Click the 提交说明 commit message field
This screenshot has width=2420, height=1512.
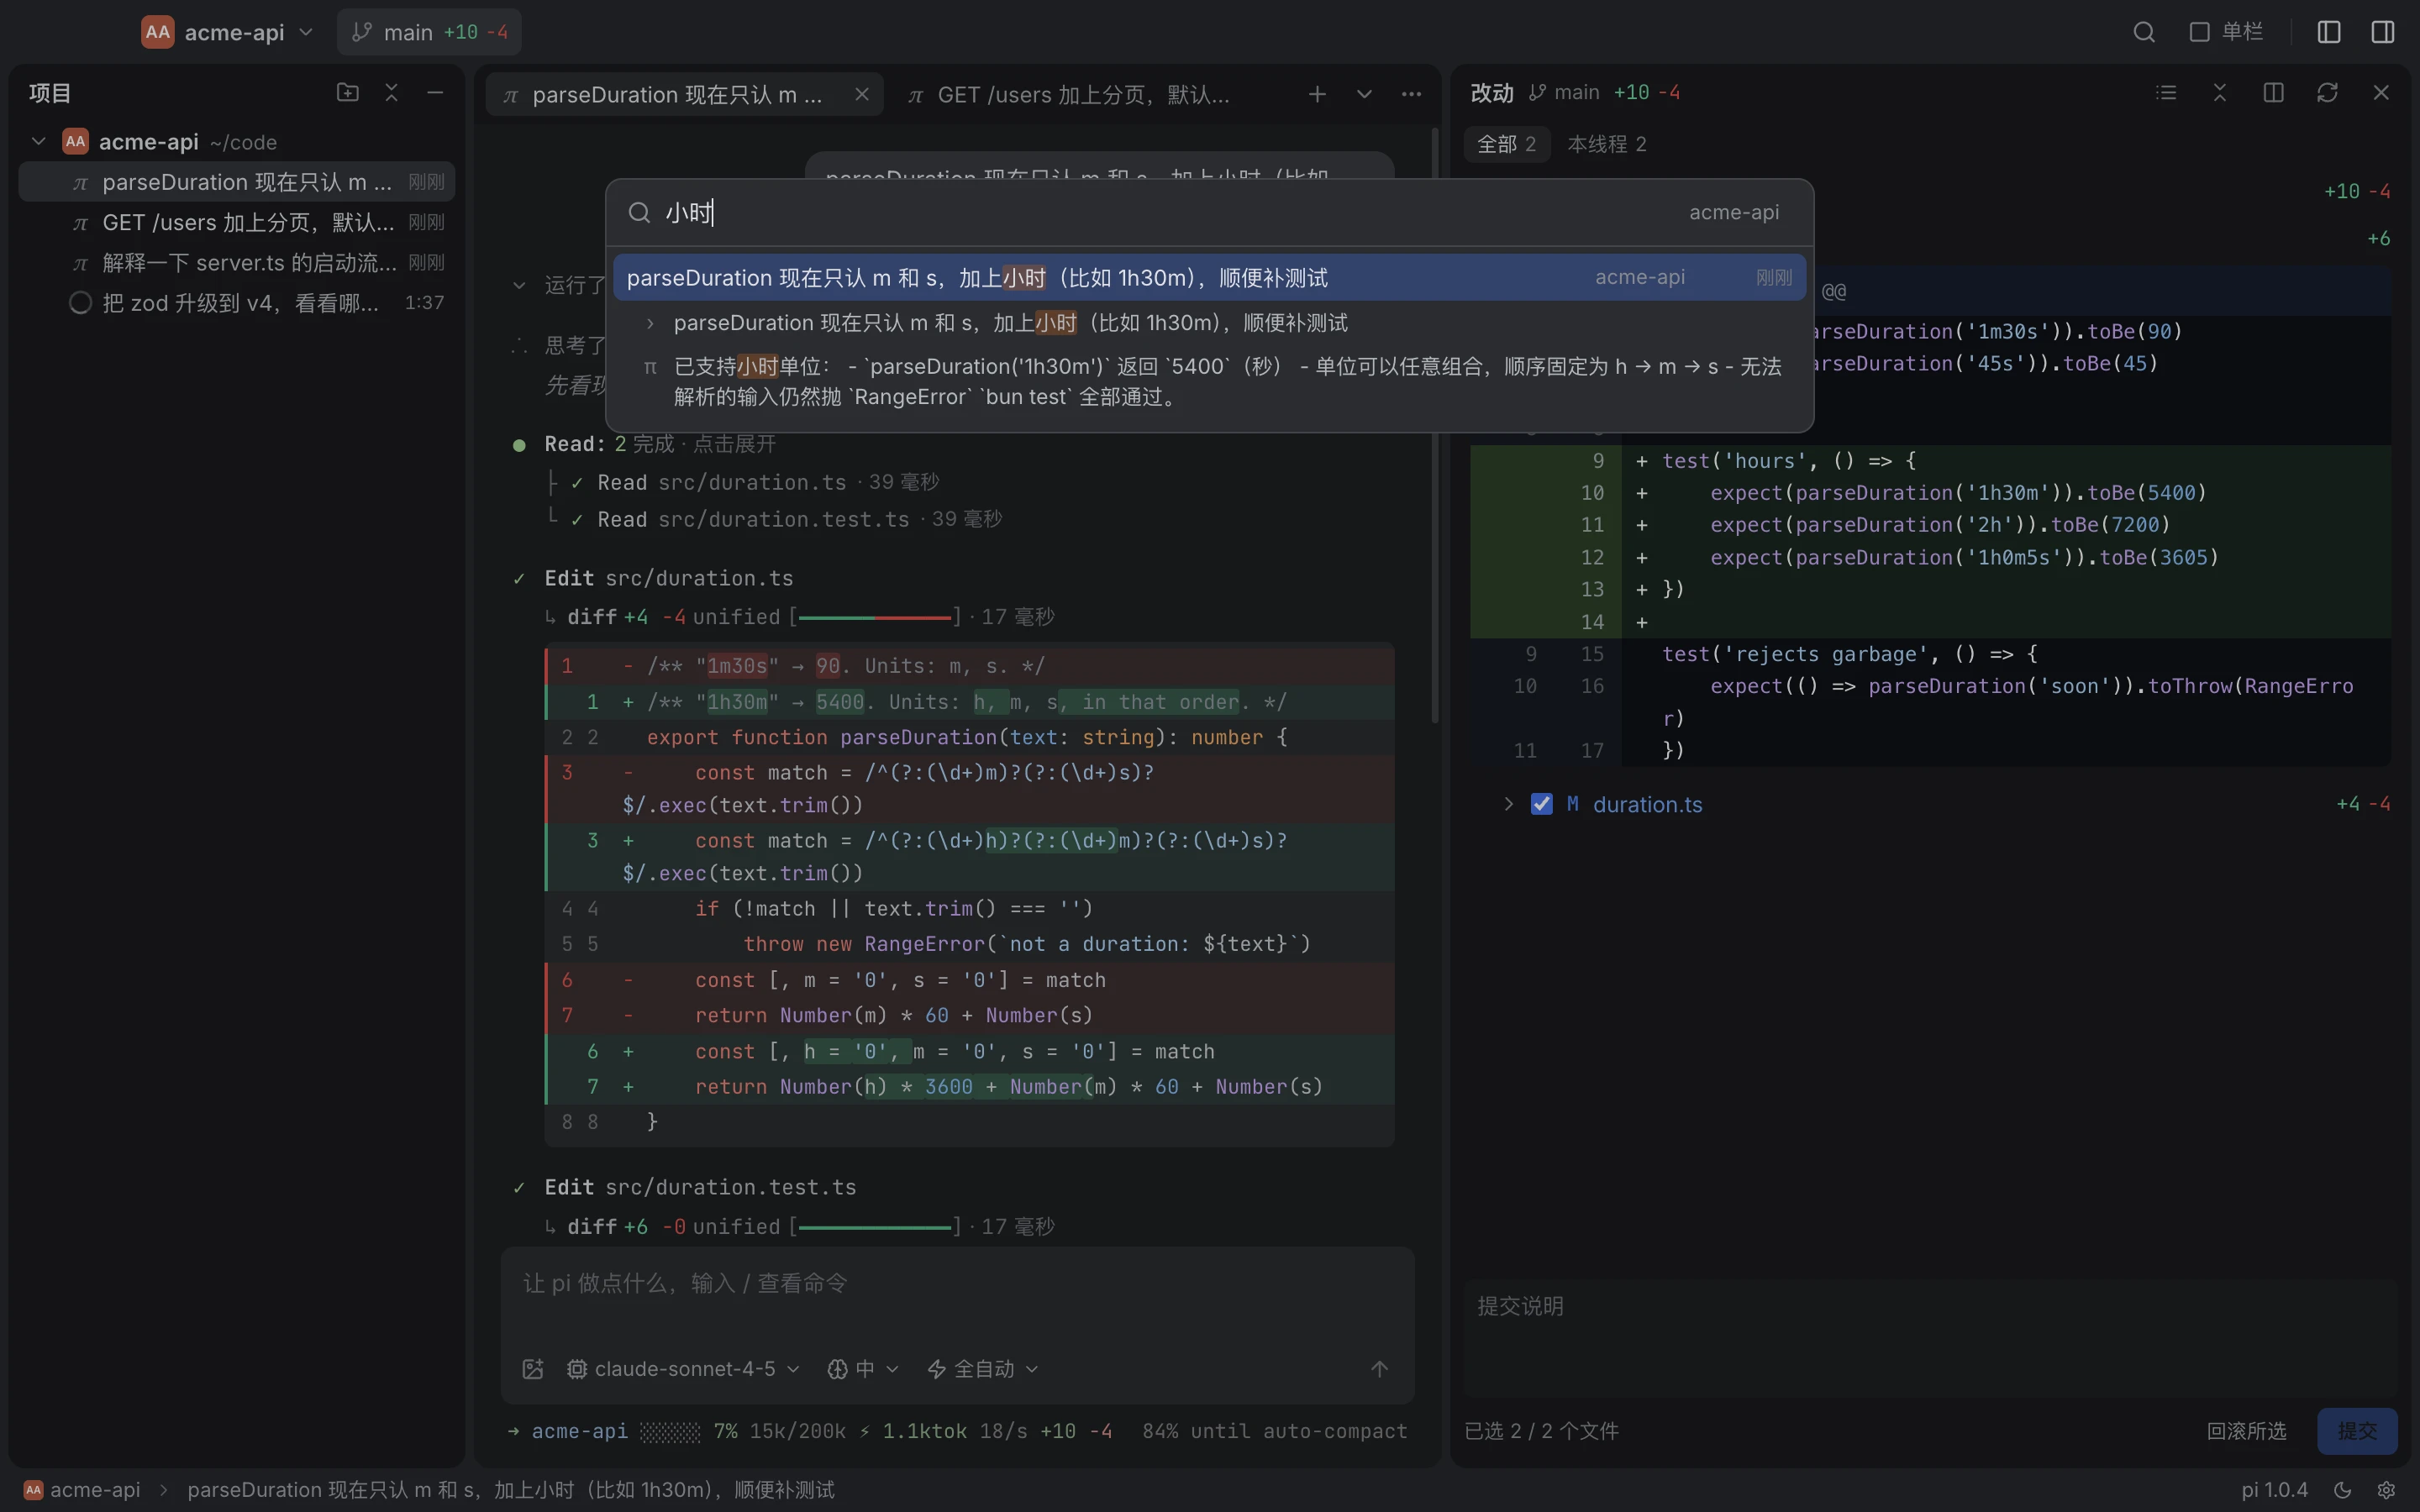pyautogui.click(x=1930, y=1337)
